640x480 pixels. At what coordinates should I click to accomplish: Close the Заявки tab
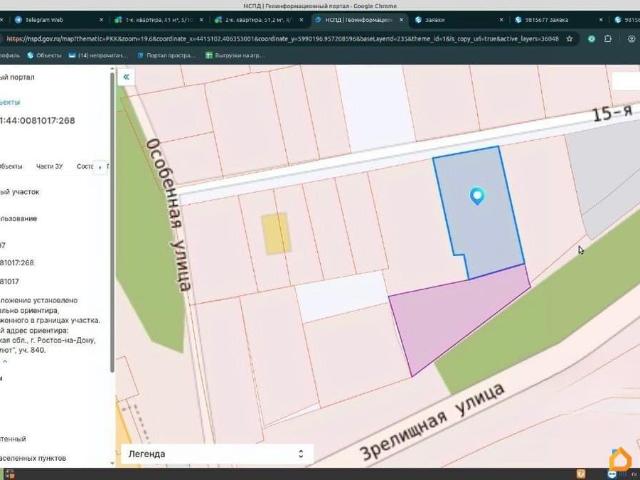(501, 20)
